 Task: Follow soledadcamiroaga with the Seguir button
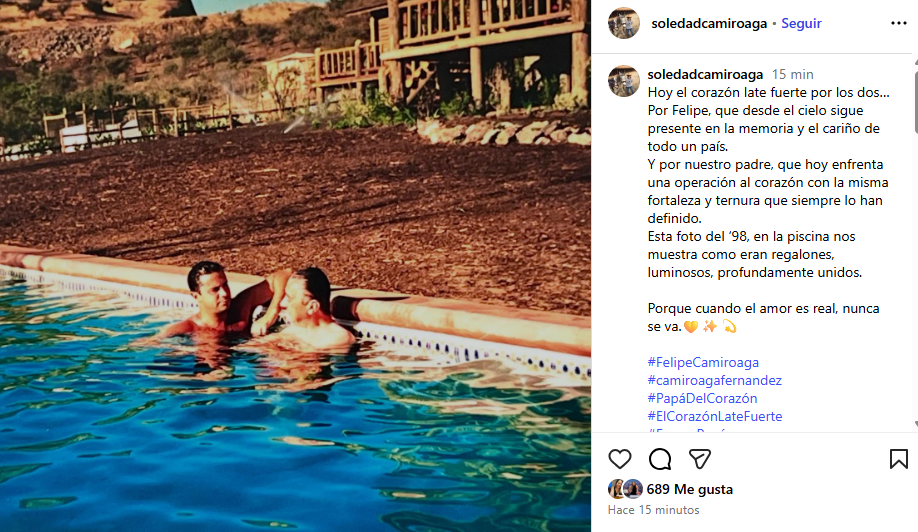801,23
